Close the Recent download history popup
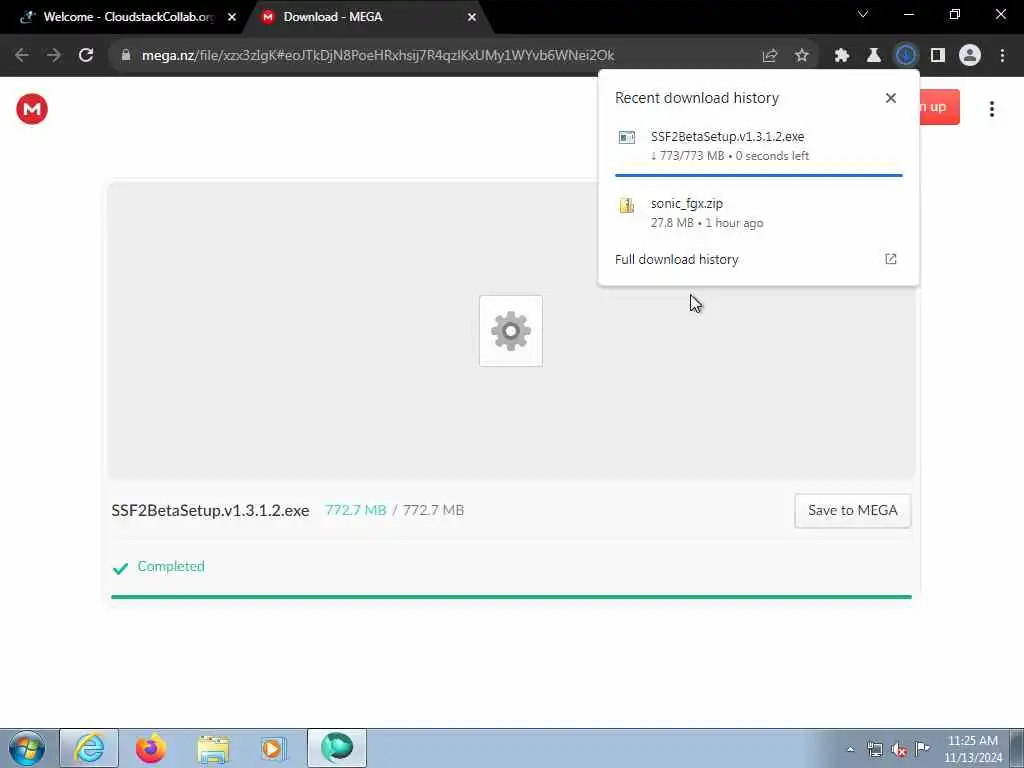This screenshot has height=768, width=1024. (891, 98)
